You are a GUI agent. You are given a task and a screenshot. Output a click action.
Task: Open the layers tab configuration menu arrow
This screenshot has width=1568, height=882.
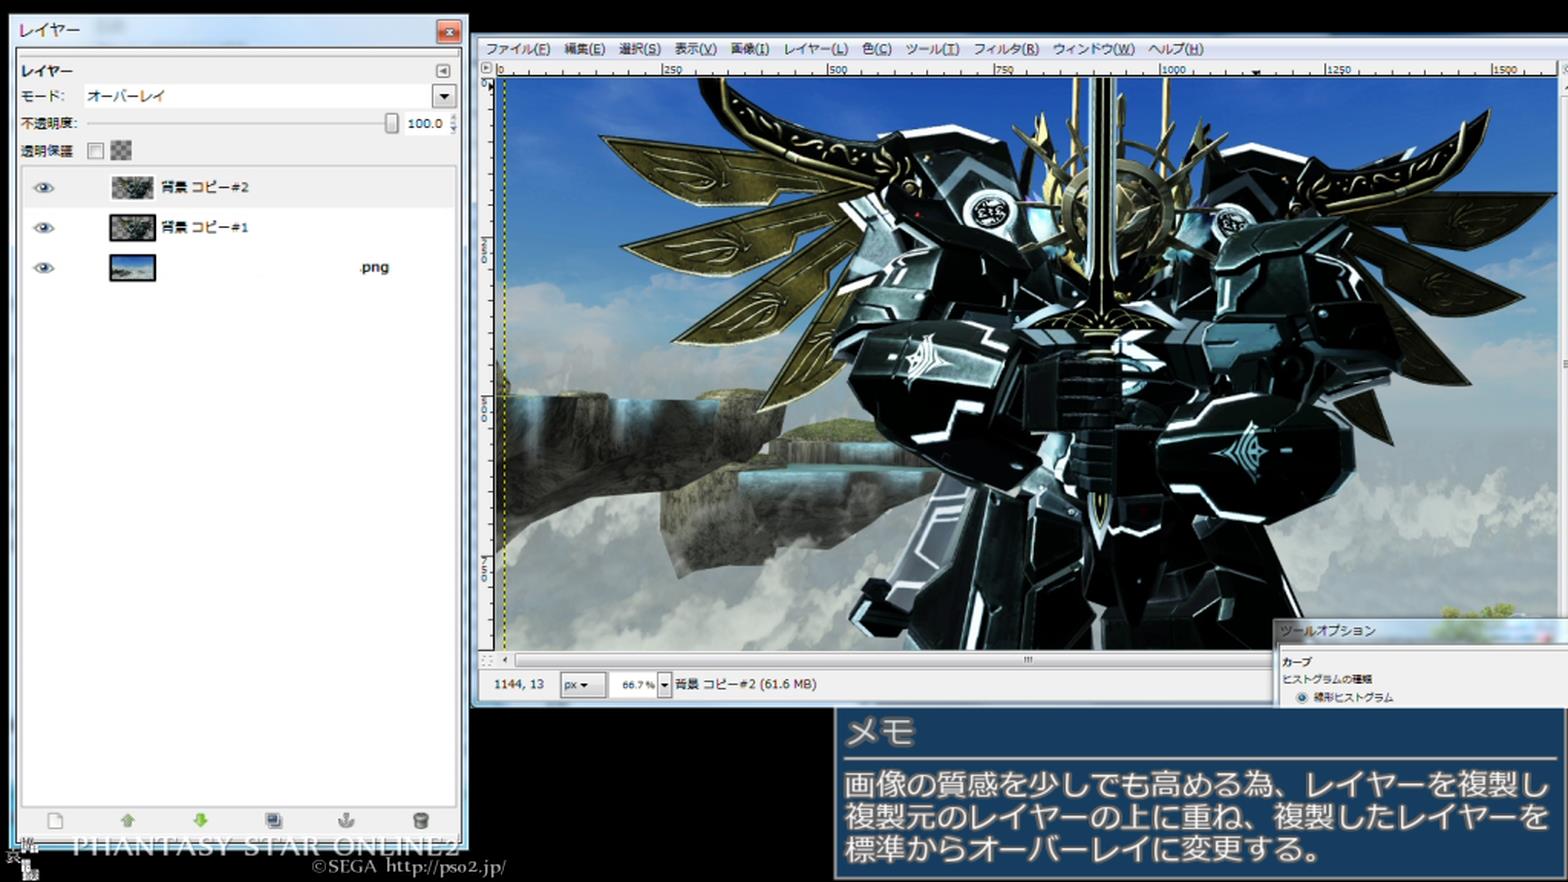443,71
